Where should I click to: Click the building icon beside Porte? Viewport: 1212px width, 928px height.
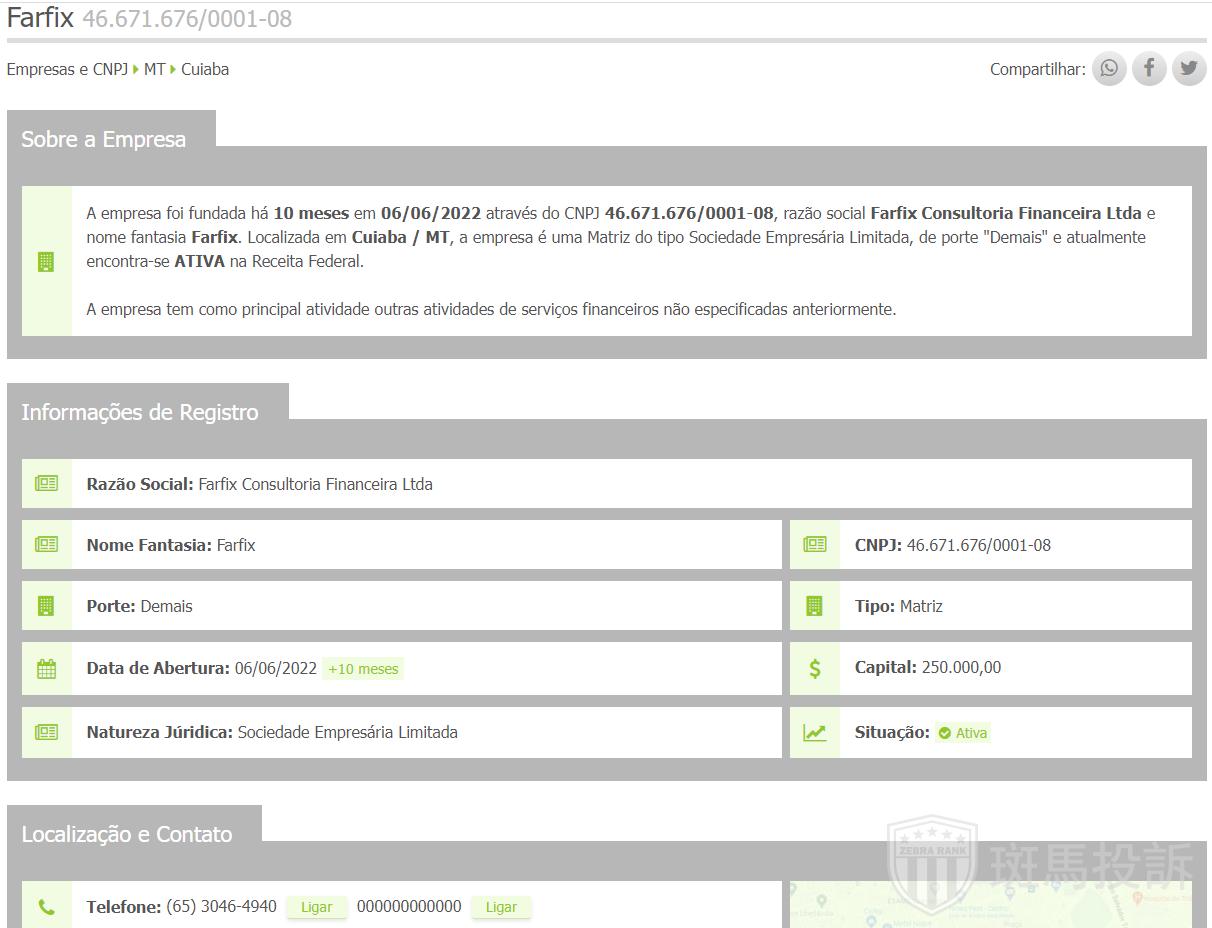point(46,606)
